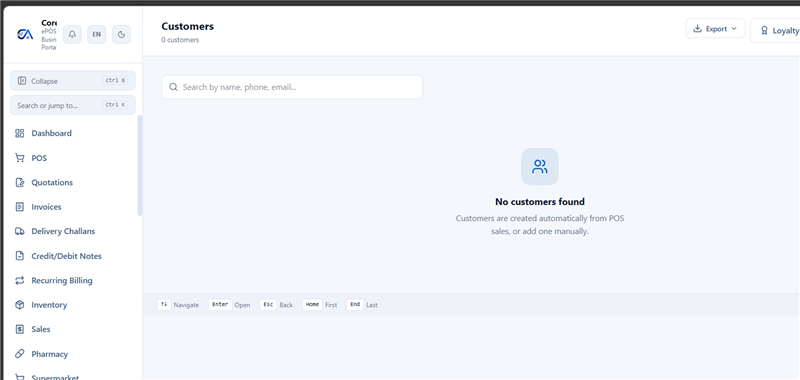Click the company logo icon
The height and width of the screenshot is (380, 800).
(25, 34)
